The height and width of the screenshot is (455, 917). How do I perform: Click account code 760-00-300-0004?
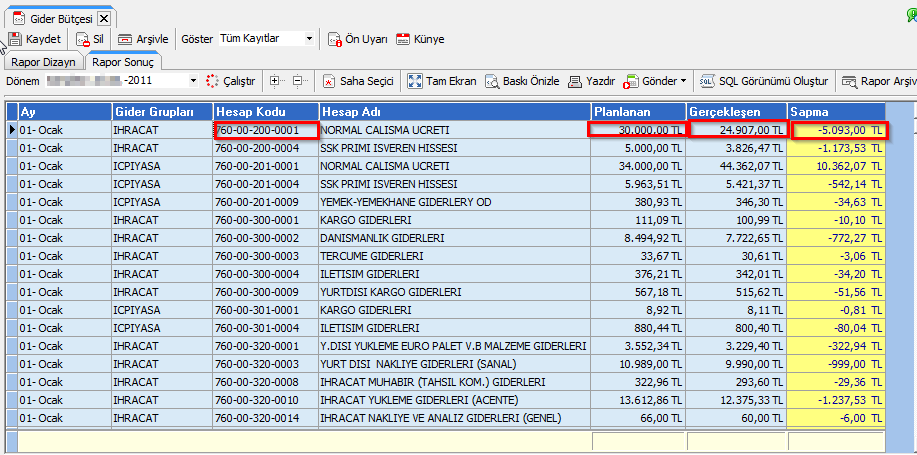point(266,274)
